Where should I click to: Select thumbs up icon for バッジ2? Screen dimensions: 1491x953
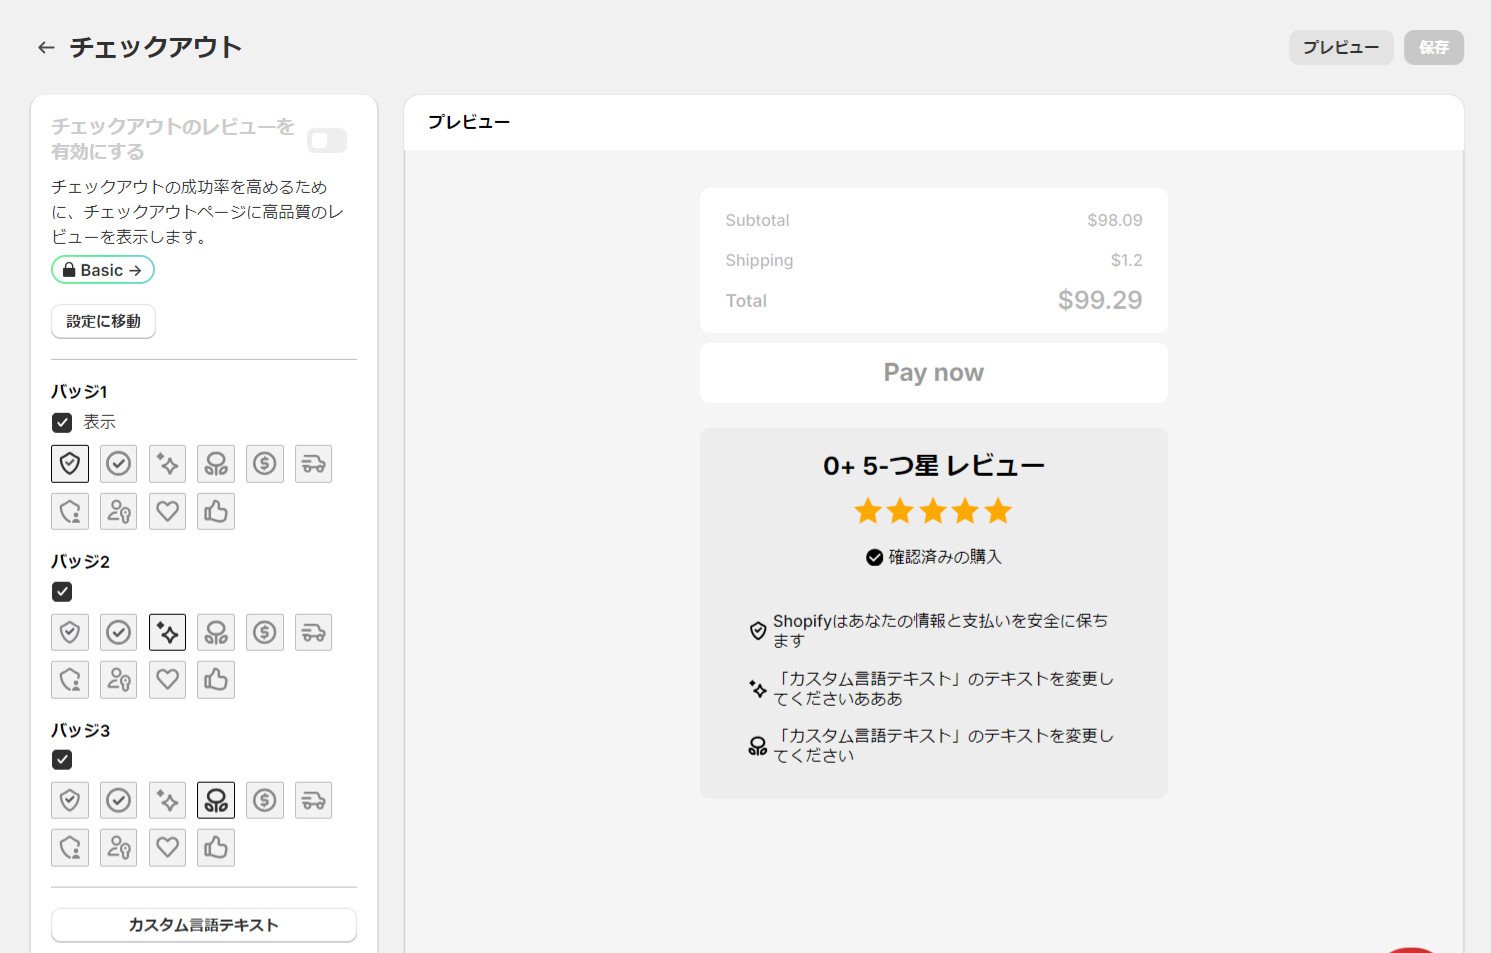click(216, 680)
